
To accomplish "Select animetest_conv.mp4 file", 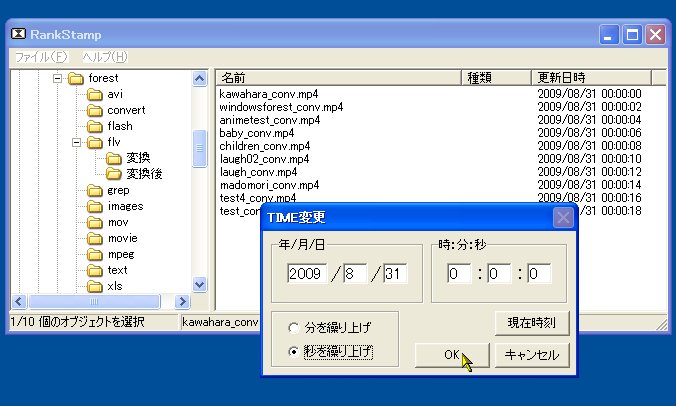I will pos(270,120).
